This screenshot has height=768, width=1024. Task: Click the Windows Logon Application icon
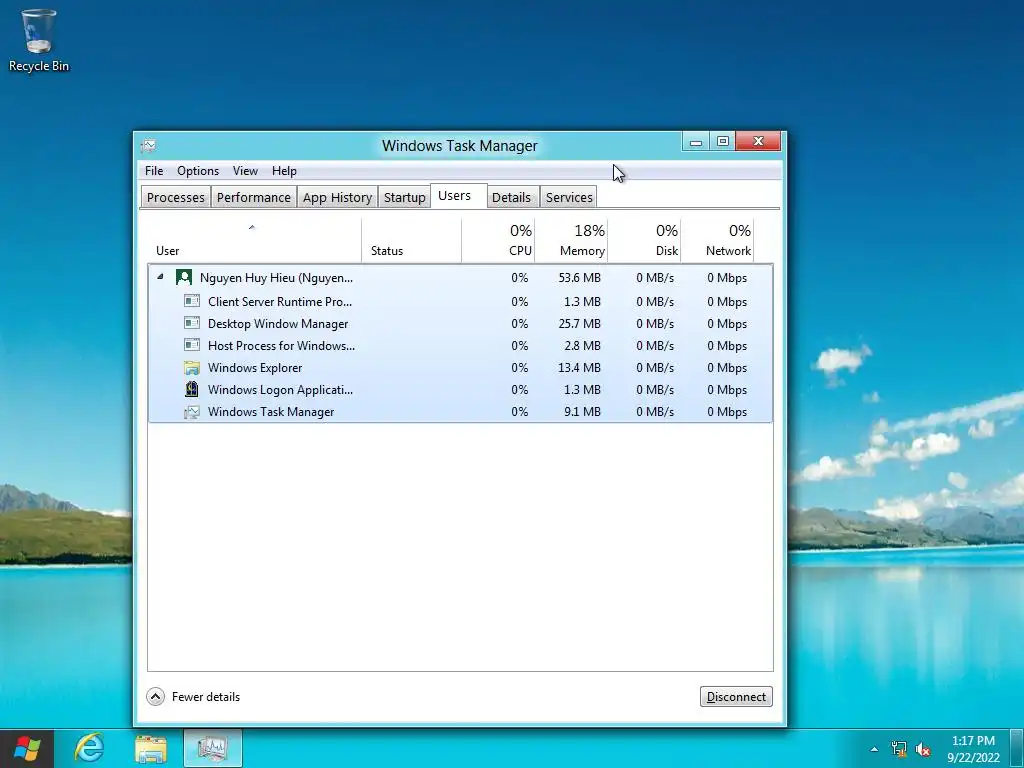point(191,389)
